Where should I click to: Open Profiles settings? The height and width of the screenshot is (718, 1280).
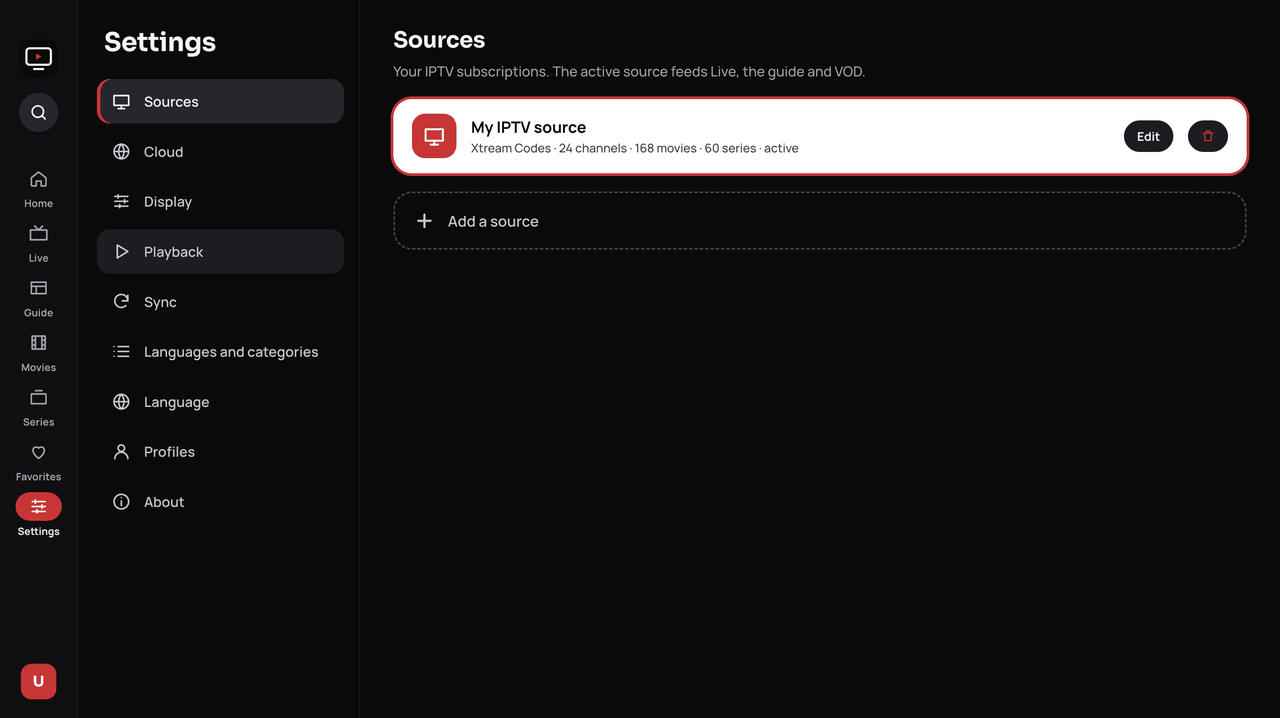pyautogui.click(x=220, y=451)
